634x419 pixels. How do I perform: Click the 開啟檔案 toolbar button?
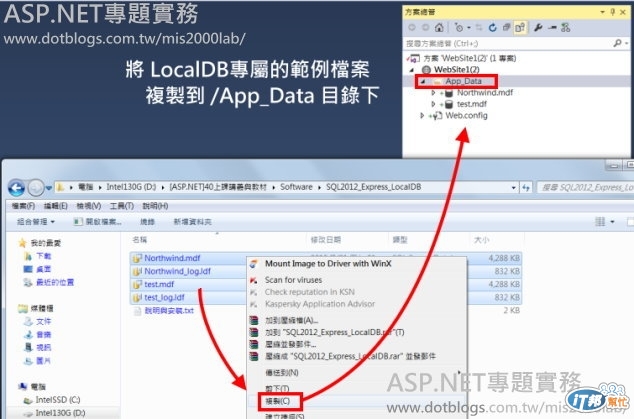(x=97, y=222)
